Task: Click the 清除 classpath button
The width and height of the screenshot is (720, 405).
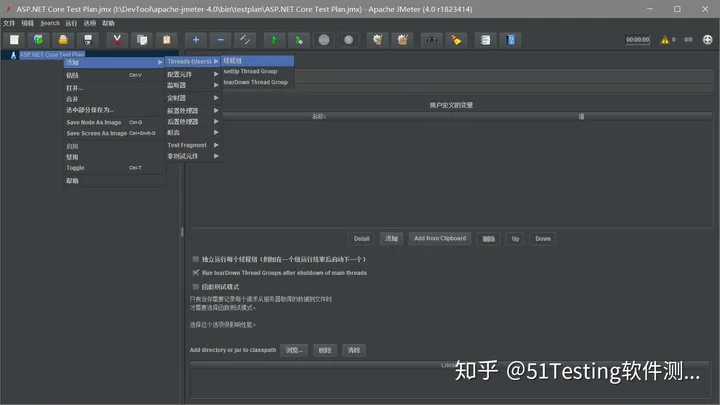Action: click(x=354, y=350)
